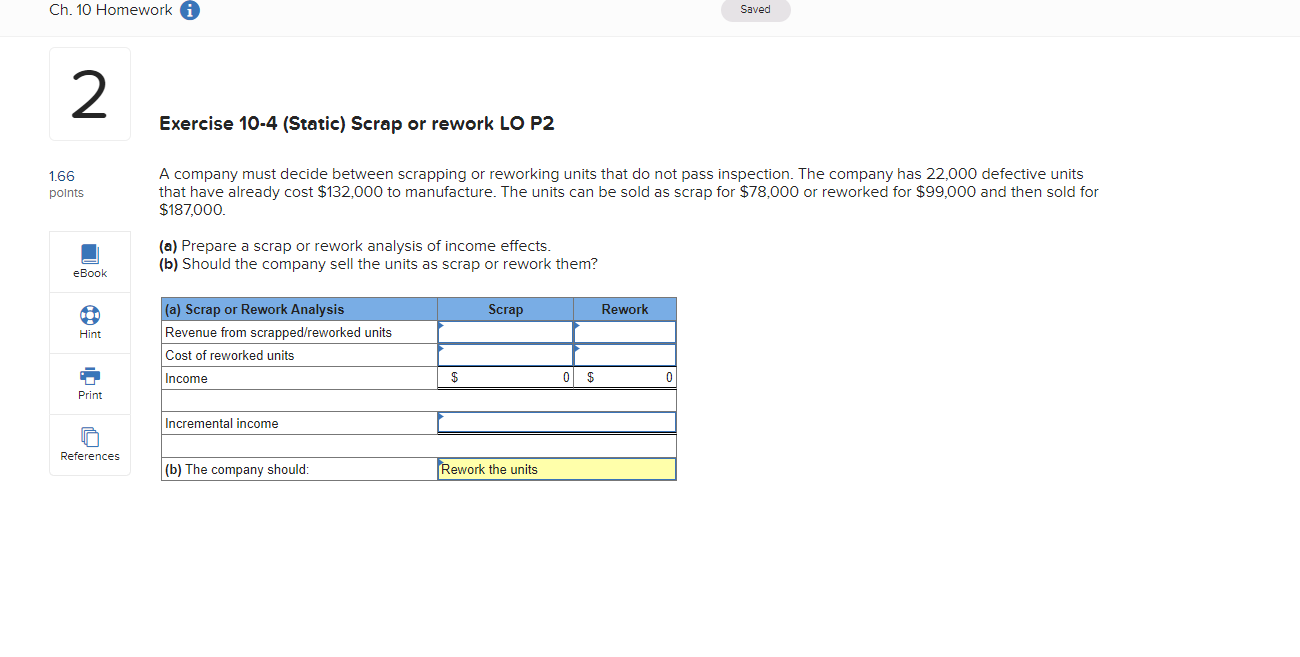Click '(a) Scrap or Rework Analysis' header

(299, 309)
